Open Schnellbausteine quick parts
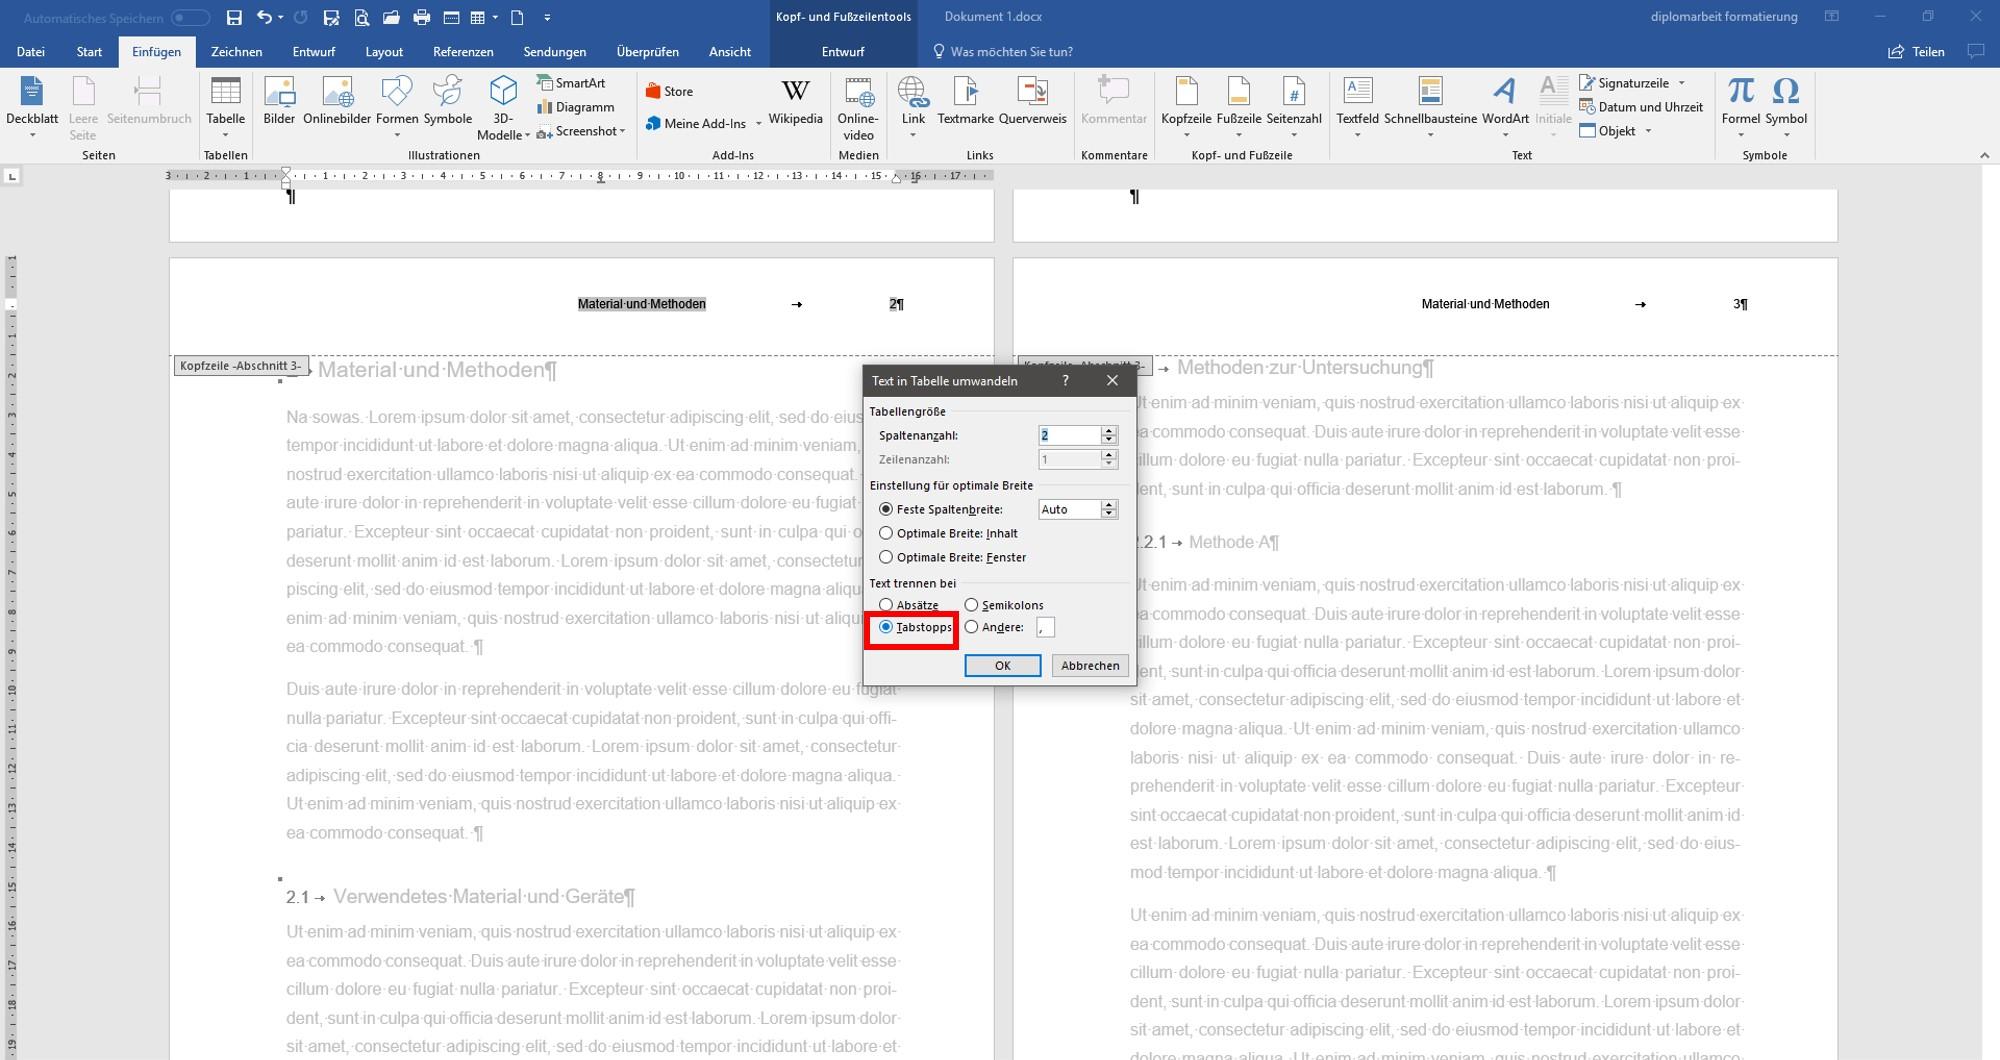 [1430, 107]
